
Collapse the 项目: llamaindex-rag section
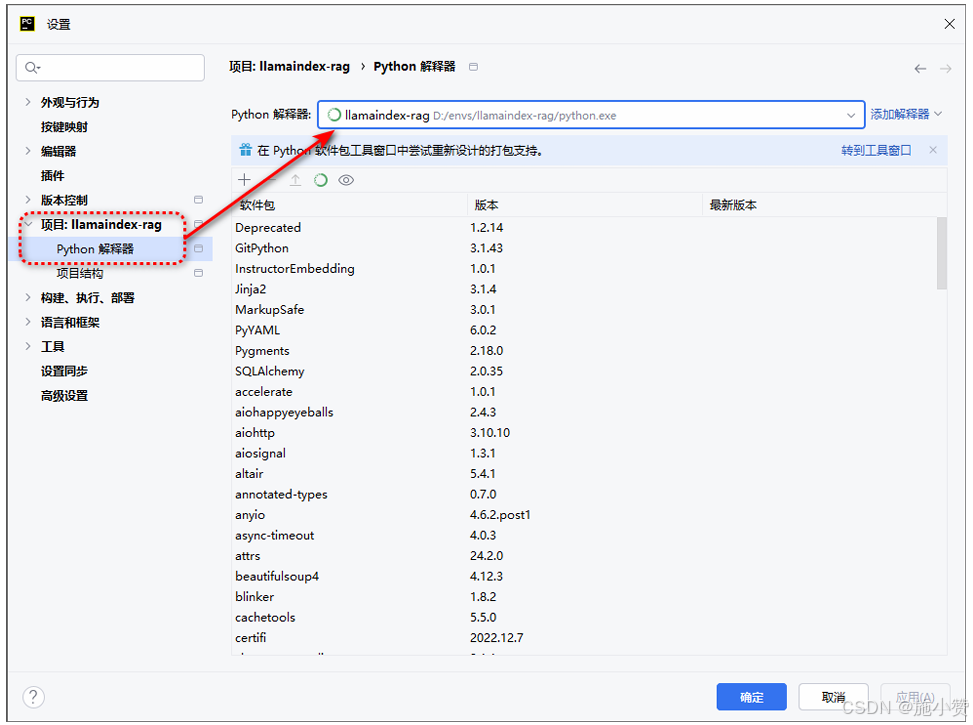coord(29,224)
